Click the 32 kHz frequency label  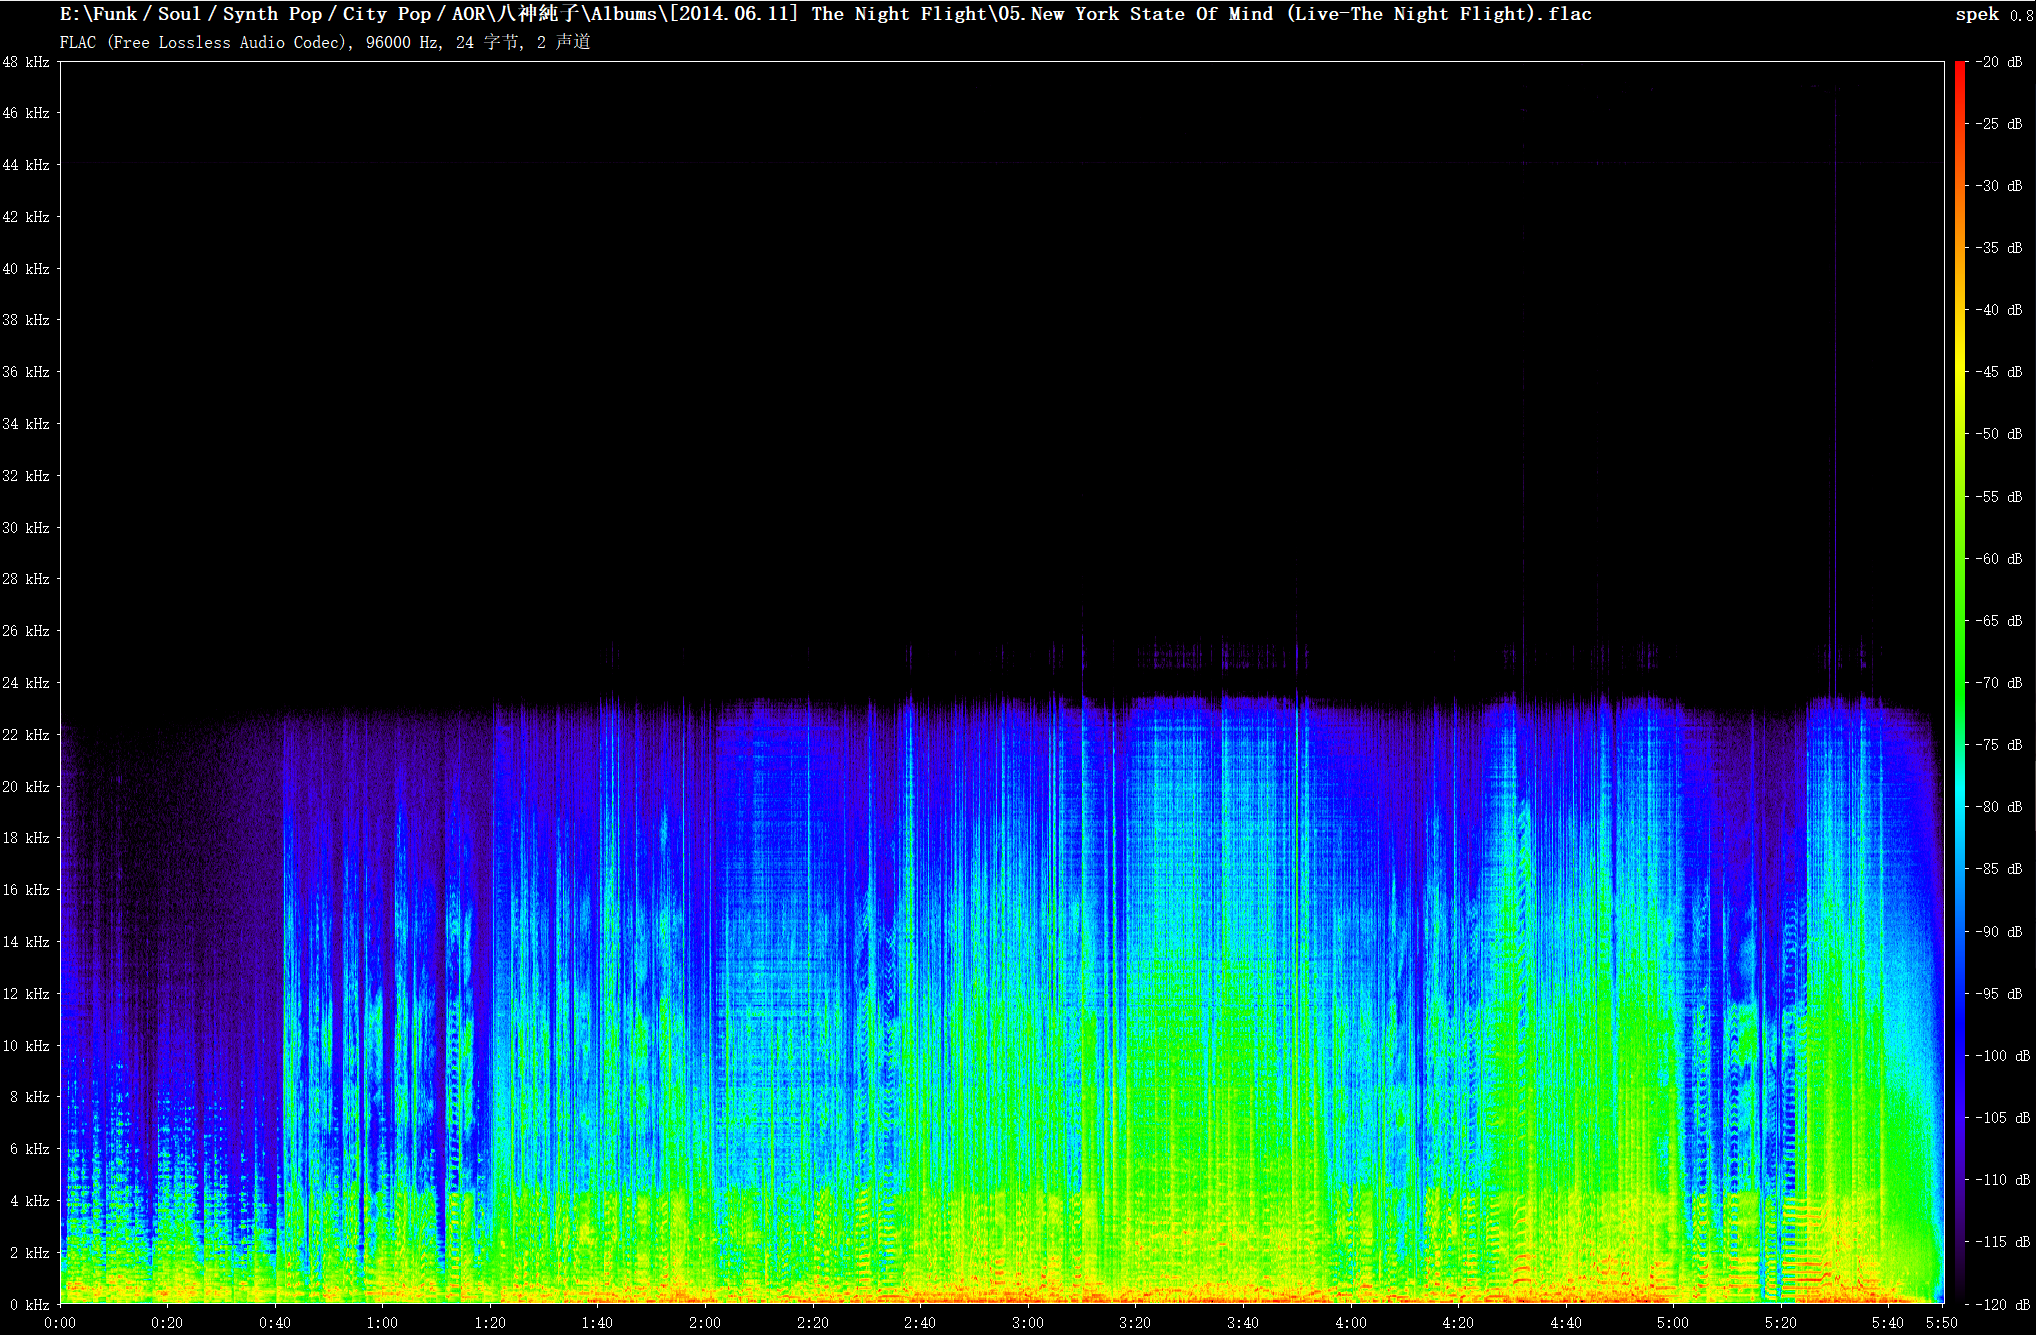[x=26, y=476]
